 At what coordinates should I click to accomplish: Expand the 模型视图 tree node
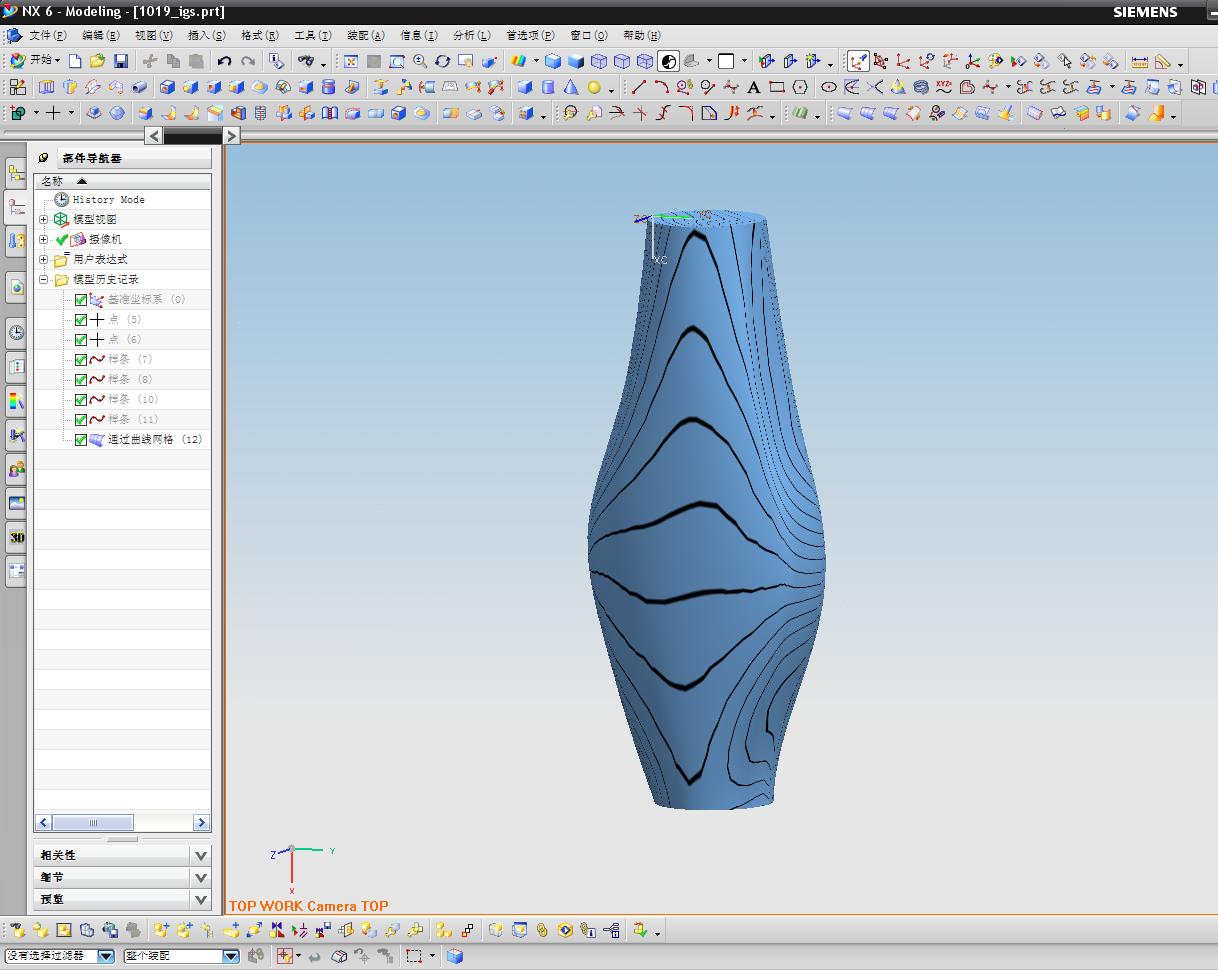click(x=43, y=219)
